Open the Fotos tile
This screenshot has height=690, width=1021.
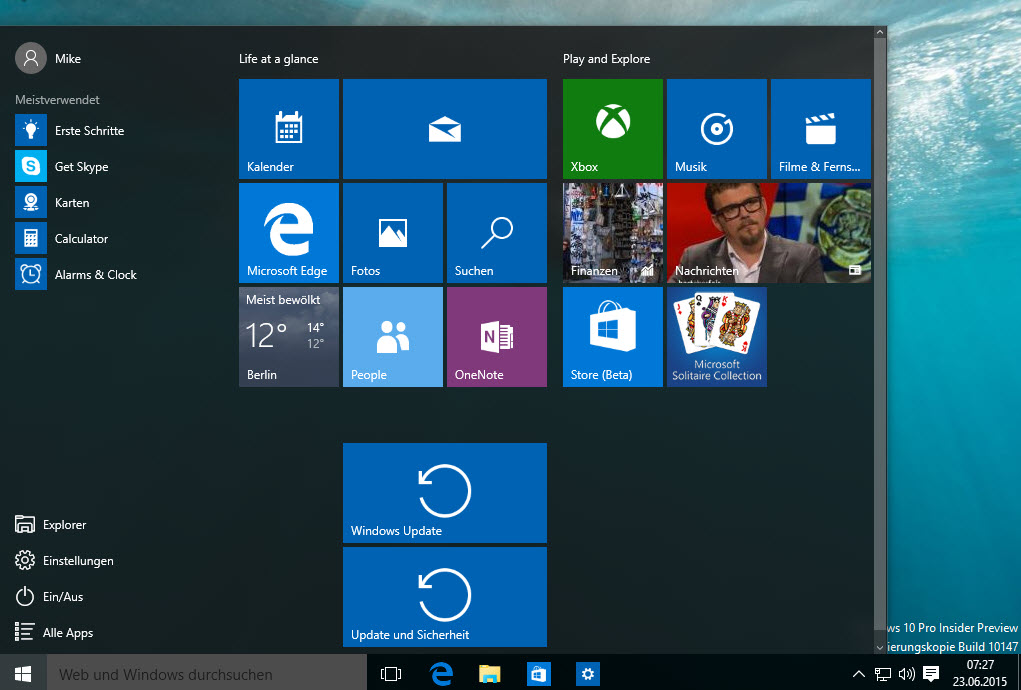(393, 233)
